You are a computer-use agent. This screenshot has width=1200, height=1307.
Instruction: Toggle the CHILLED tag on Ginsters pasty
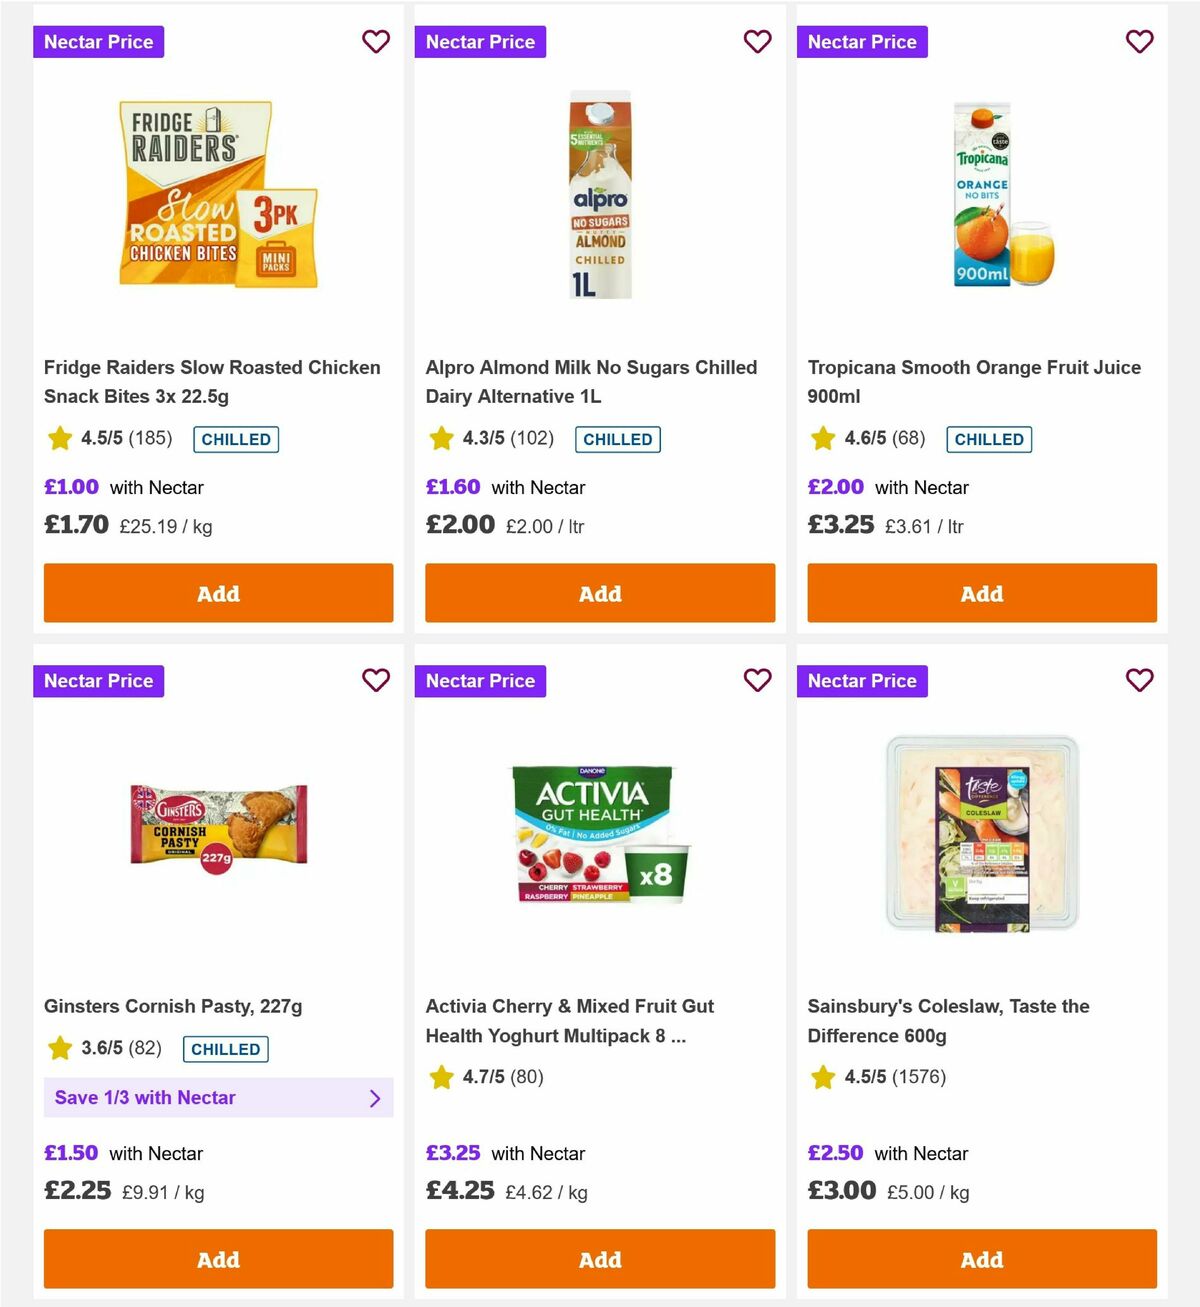pyautogui.click(x=225, y=1049)
